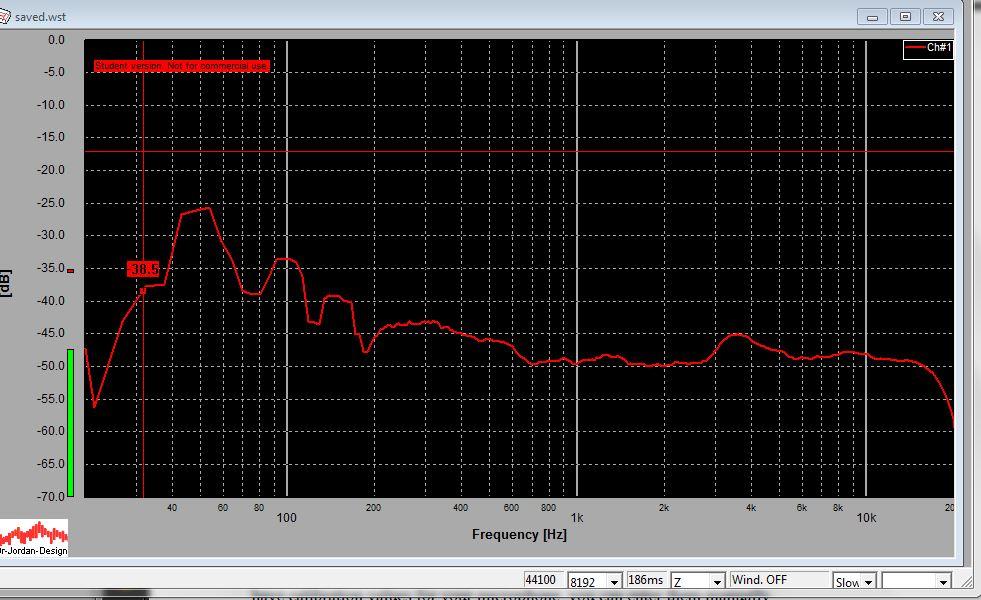Open the Z weighting dropdown

click(716, 582)
